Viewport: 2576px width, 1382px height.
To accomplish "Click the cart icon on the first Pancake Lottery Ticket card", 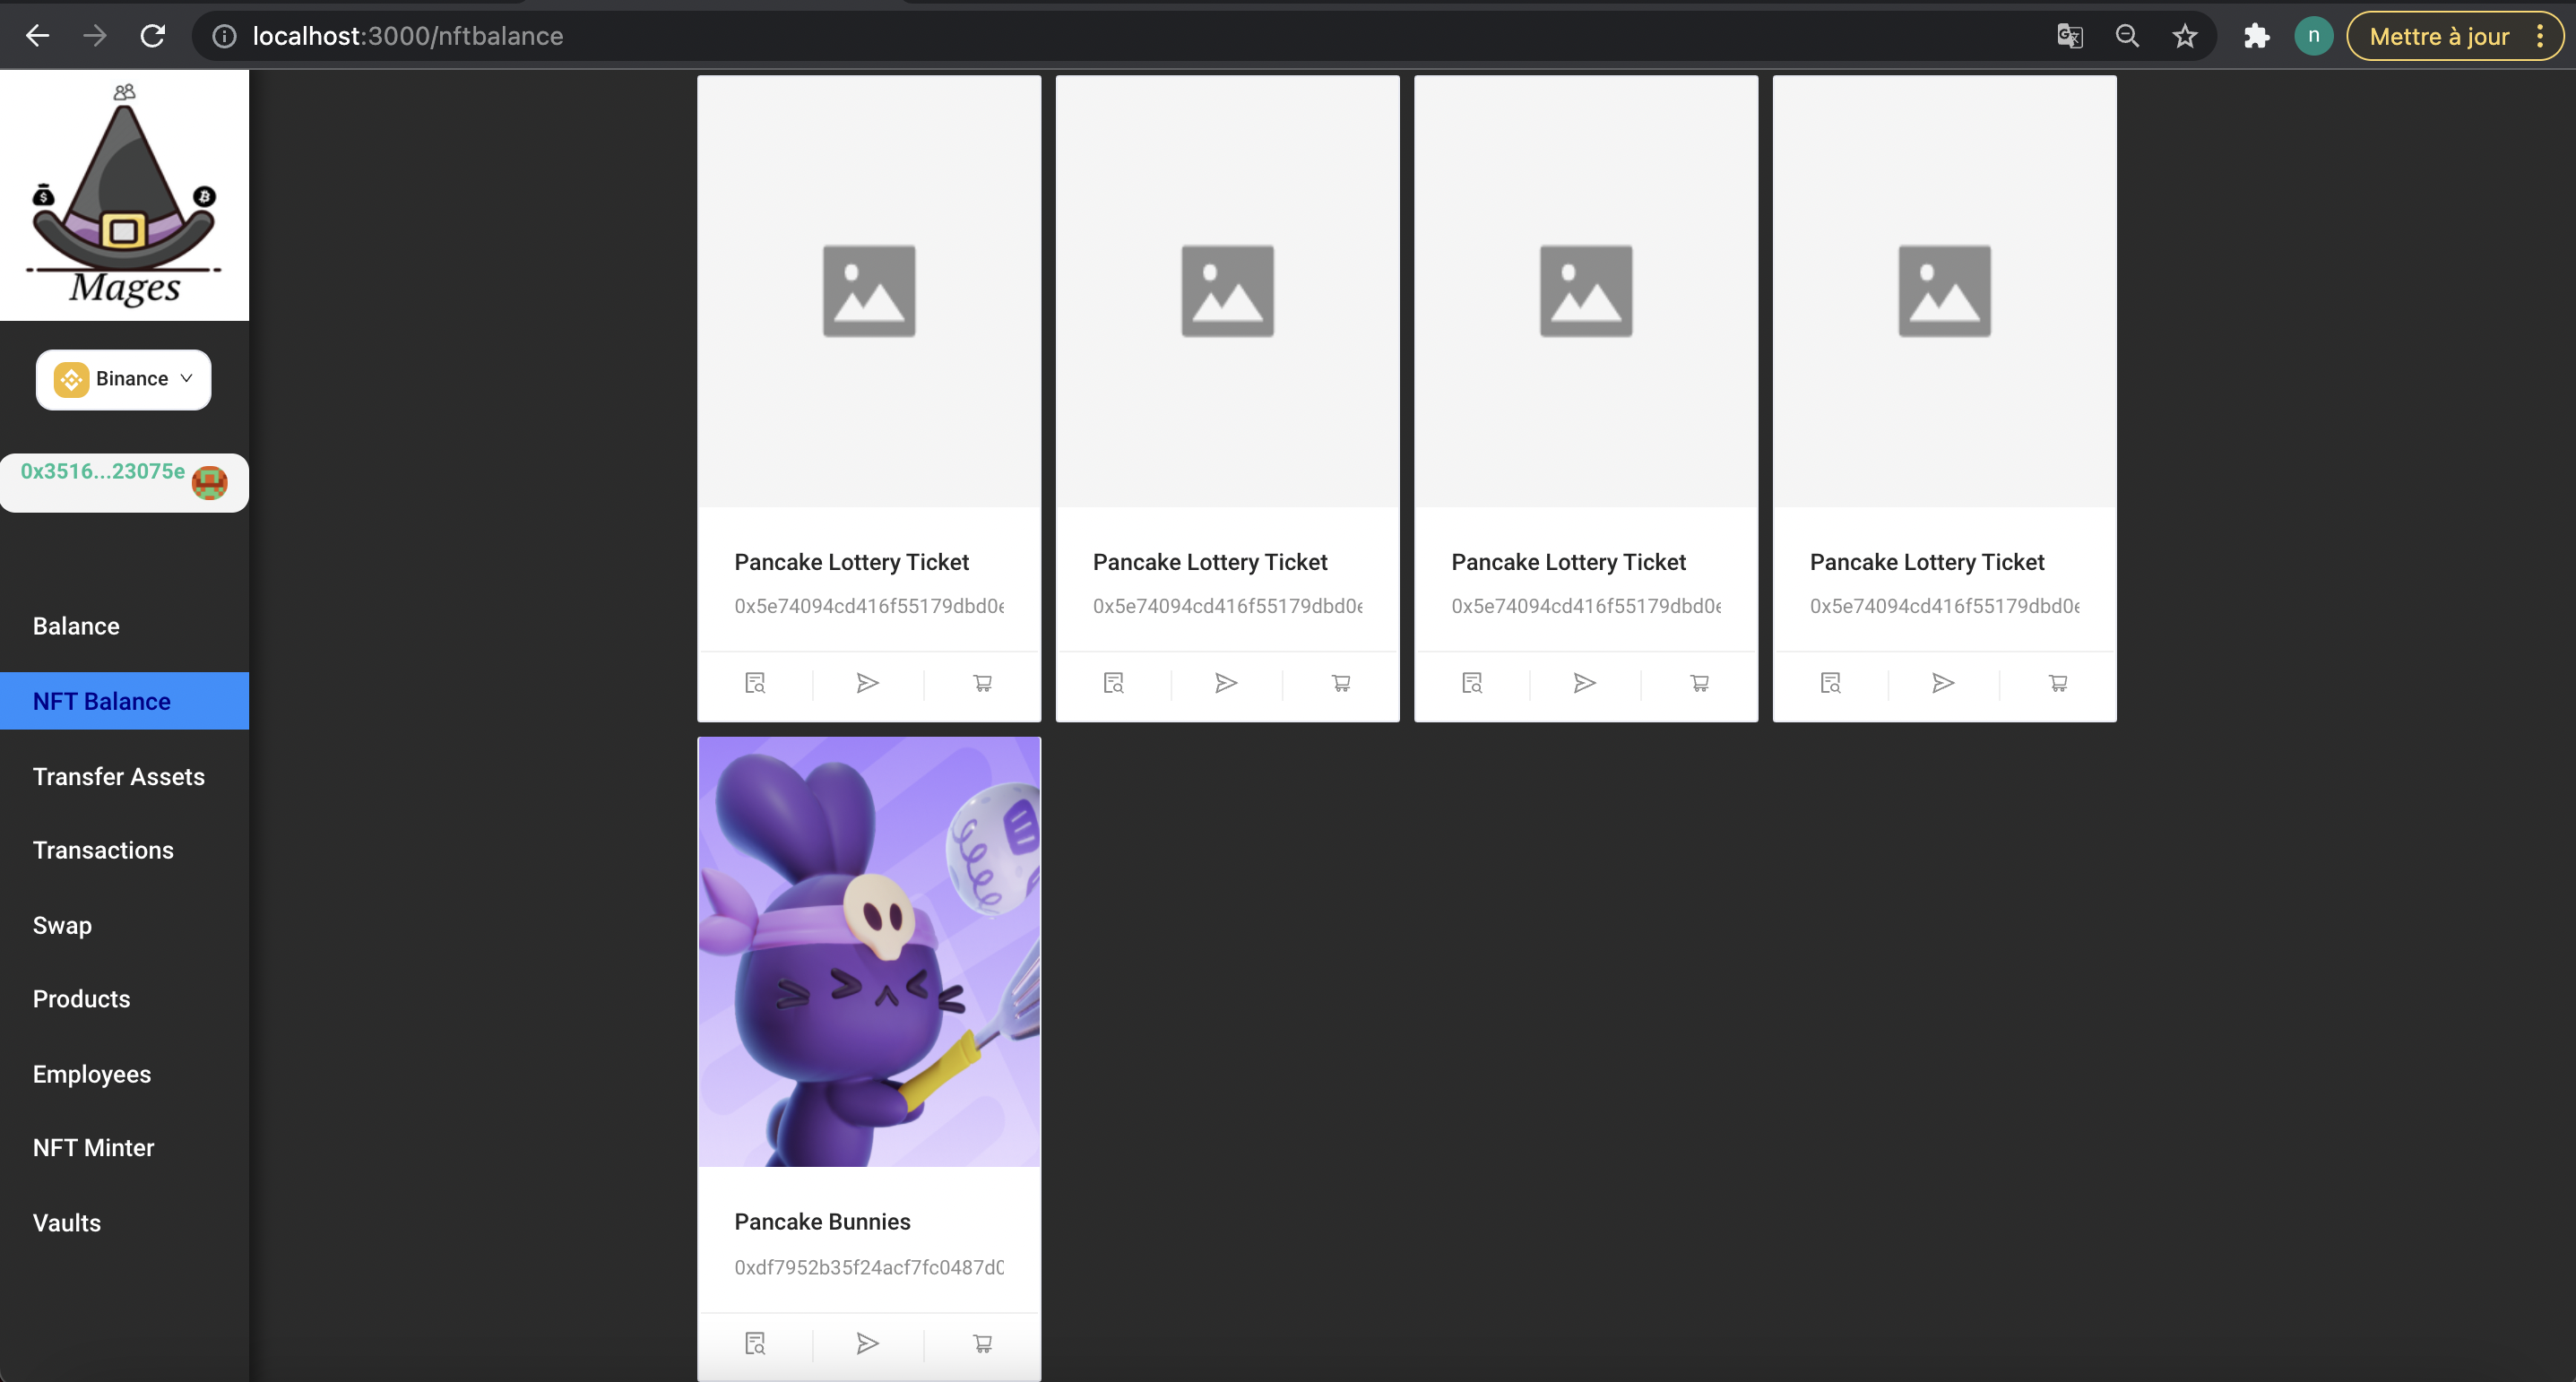I will click(982, 683).
